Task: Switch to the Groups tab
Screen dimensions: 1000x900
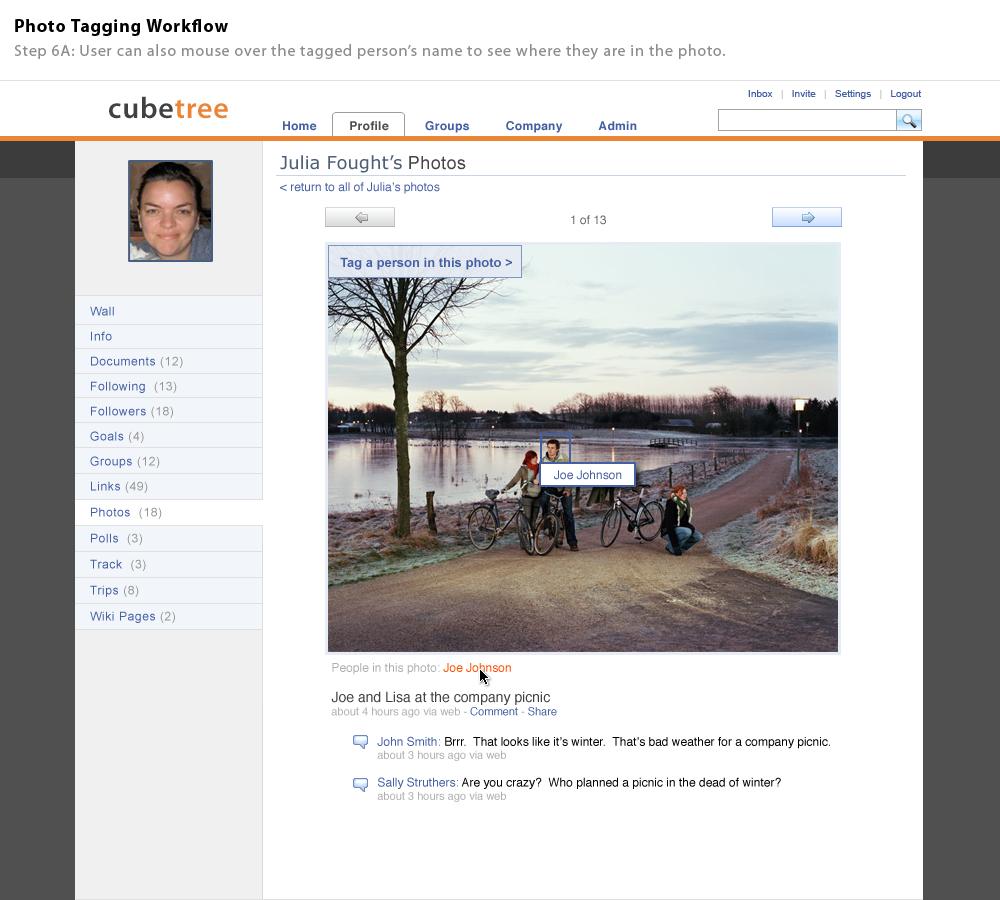Action: tap(447, 126)
